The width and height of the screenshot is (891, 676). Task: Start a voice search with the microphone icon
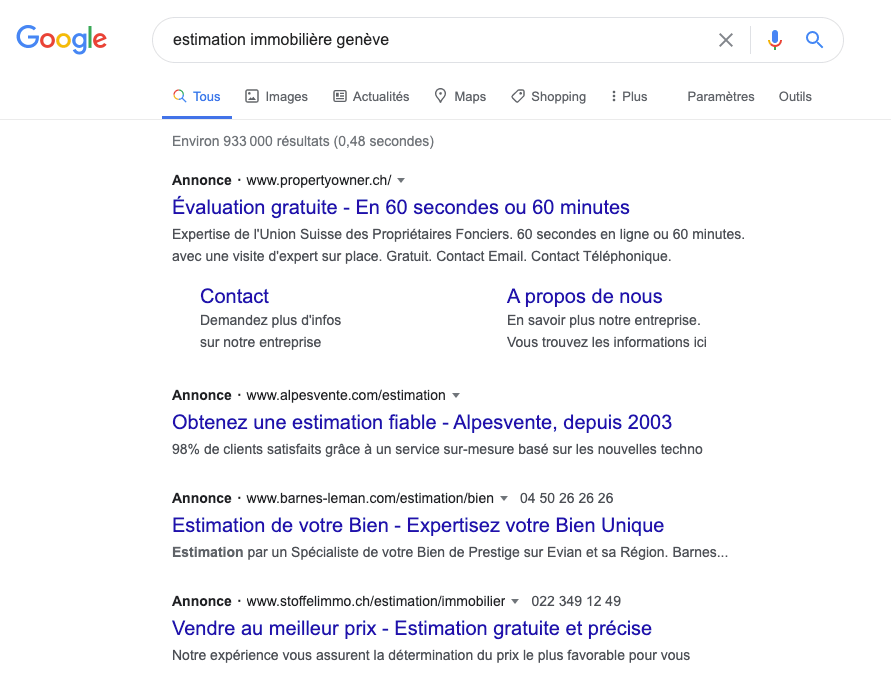[774, 40]
